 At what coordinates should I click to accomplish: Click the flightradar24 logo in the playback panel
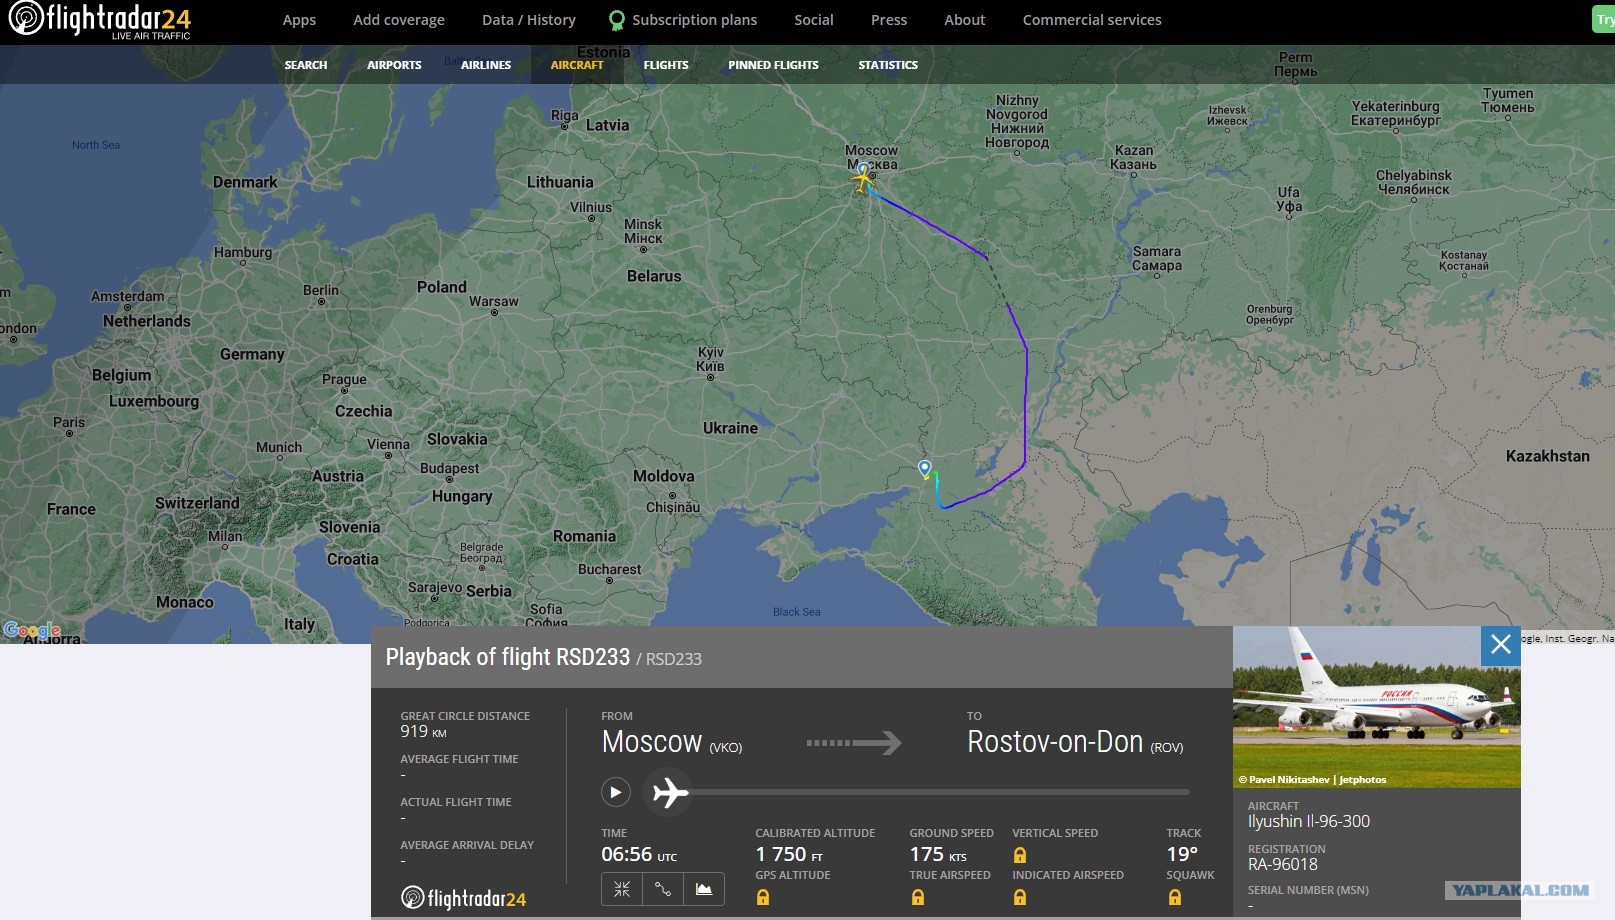464,898
